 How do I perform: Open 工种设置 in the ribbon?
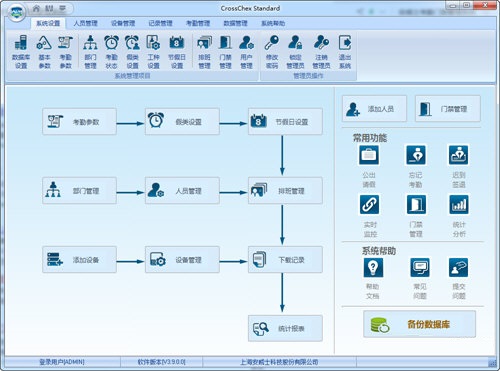coord(153,52)
